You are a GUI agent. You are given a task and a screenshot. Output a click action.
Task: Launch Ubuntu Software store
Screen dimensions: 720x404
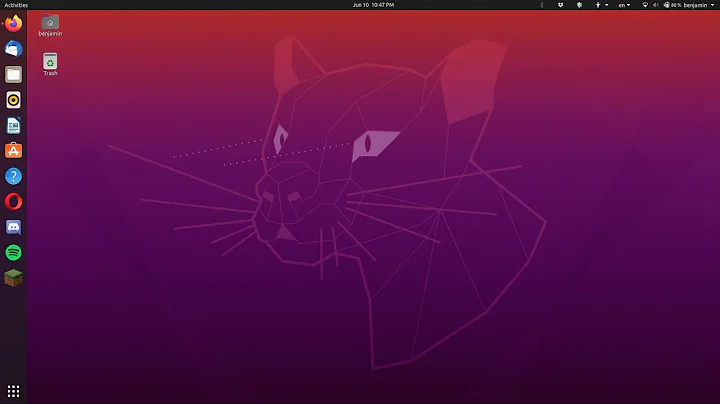pyautogui.click(x=13, y=150)
